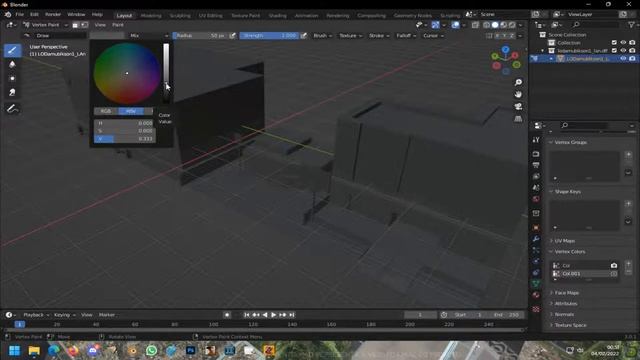The image size is (640, 360).
Task: Toggle gizmo display button in header
Action: [x=436, y=25]
